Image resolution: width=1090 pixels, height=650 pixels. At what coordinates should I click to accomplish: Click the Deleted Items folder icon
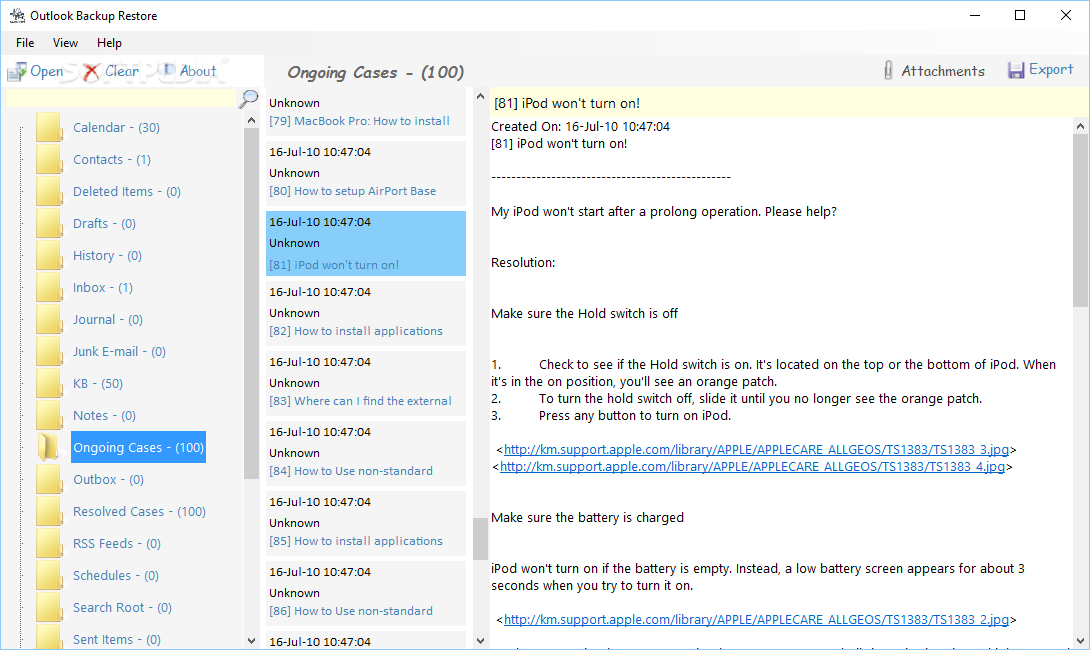pos(49,191)
